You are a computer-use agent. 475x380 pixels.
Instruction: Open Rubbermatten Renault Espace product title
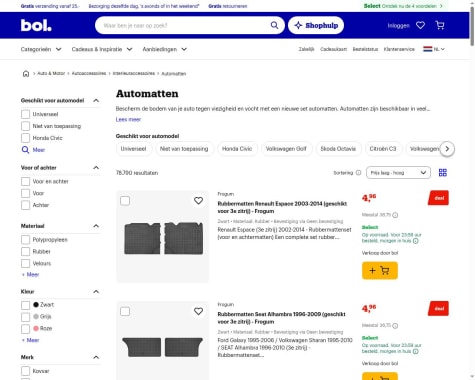(x=282, y=207)
